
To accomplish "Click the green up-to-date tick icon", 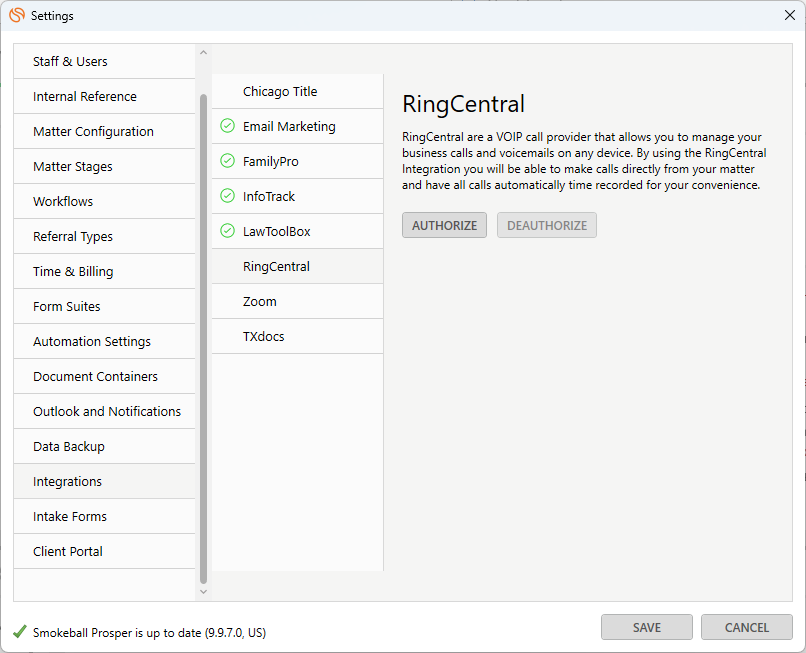I will click(20, 631).
